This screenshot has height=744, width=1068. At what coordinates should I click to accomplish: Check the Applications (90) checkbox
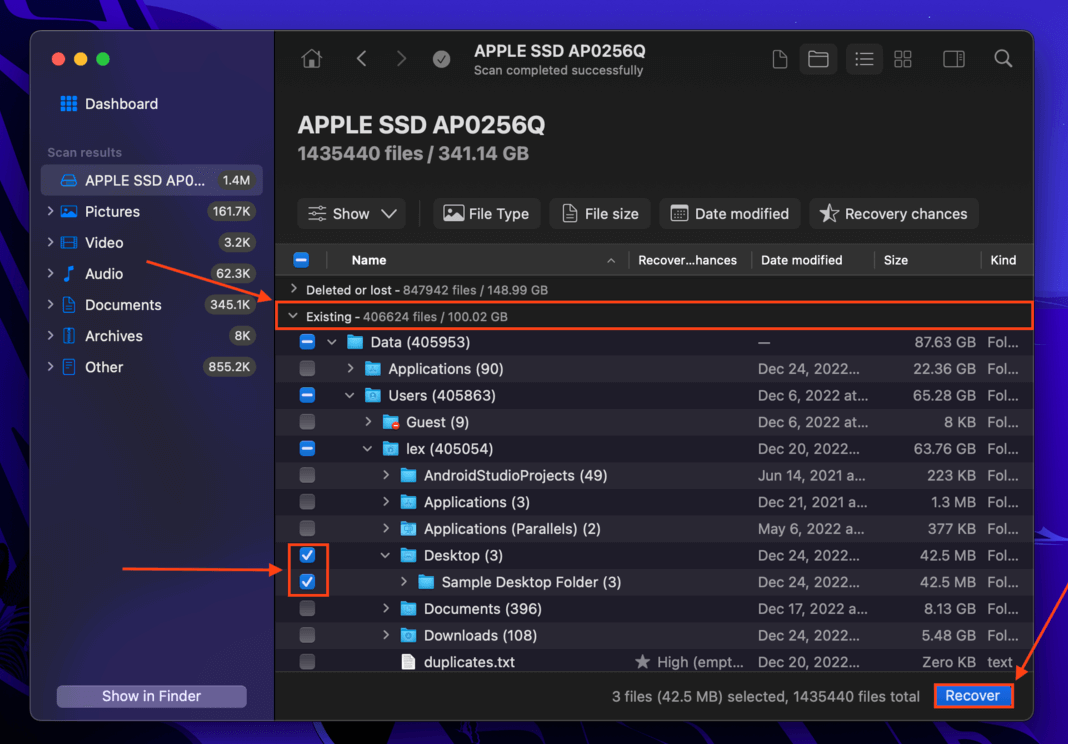point(307,369)
